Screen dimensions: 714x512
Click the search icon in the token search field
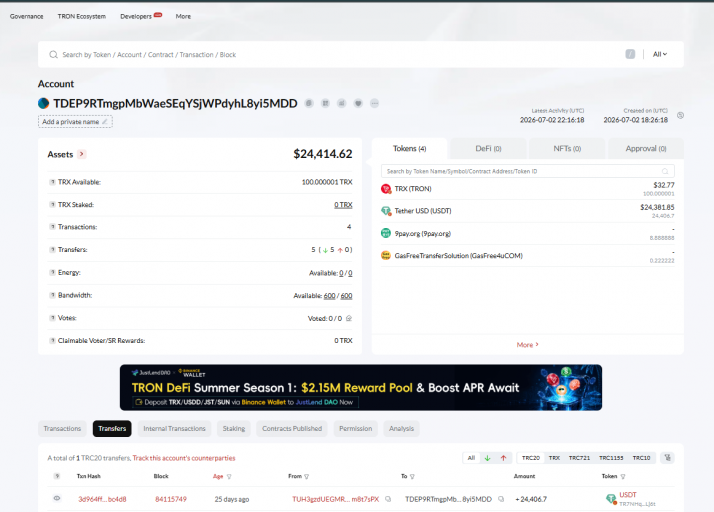coord(665,171)
